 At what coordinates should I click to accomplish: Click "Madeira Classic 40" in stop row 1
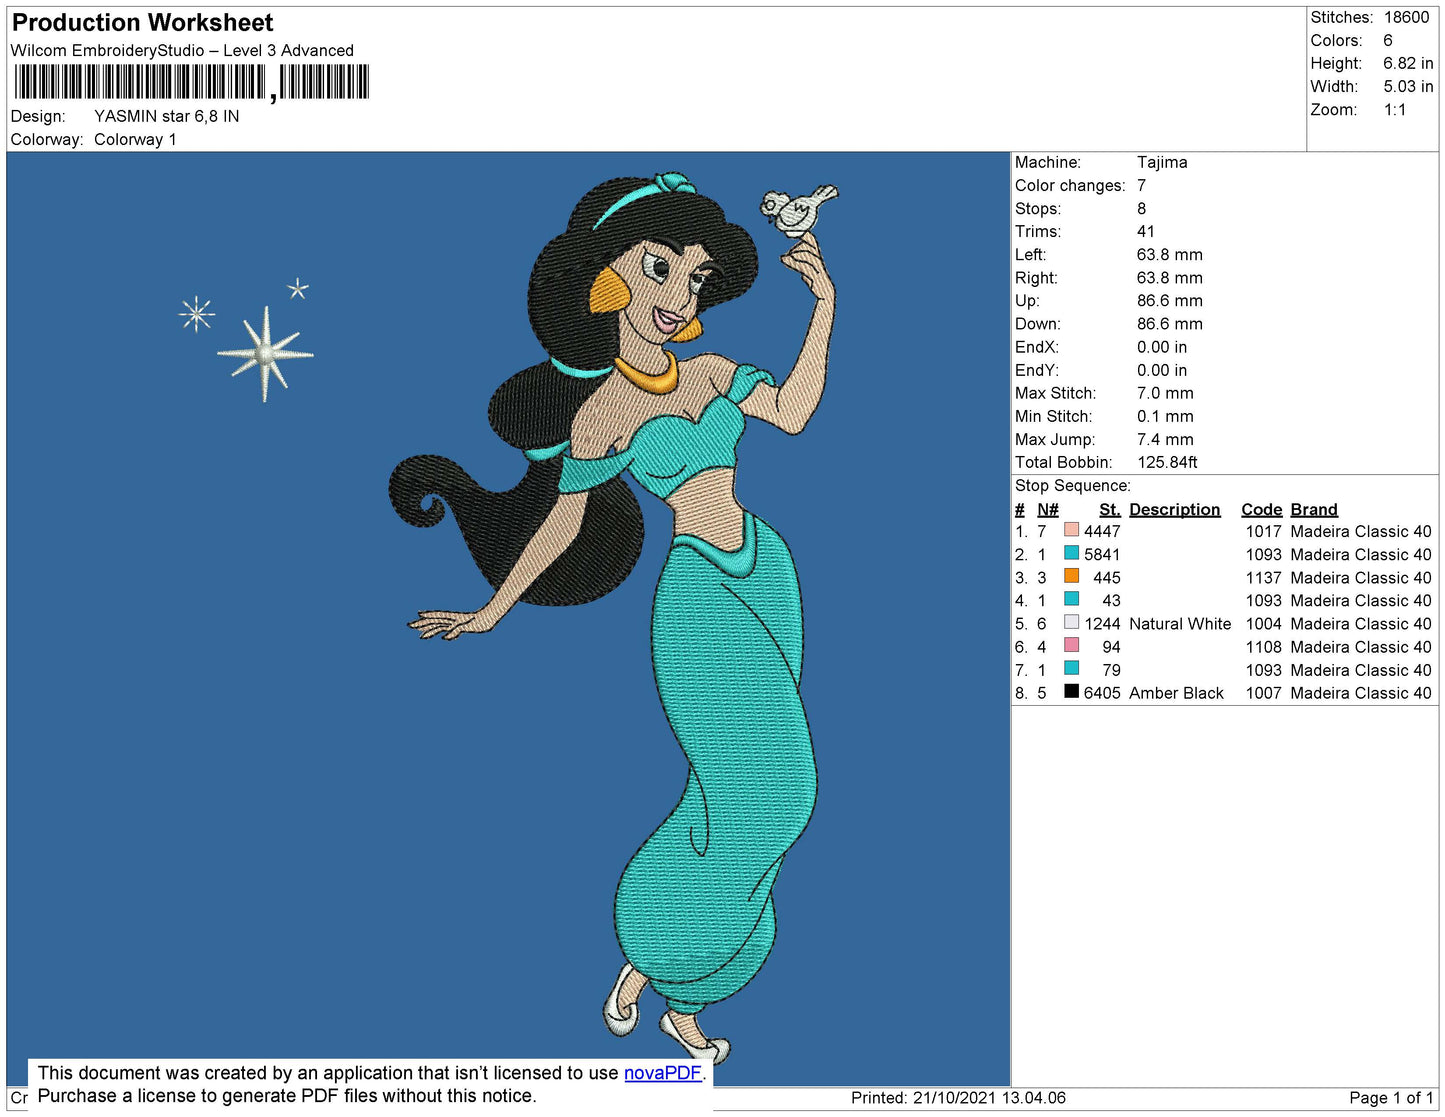tap(1361, 532)
